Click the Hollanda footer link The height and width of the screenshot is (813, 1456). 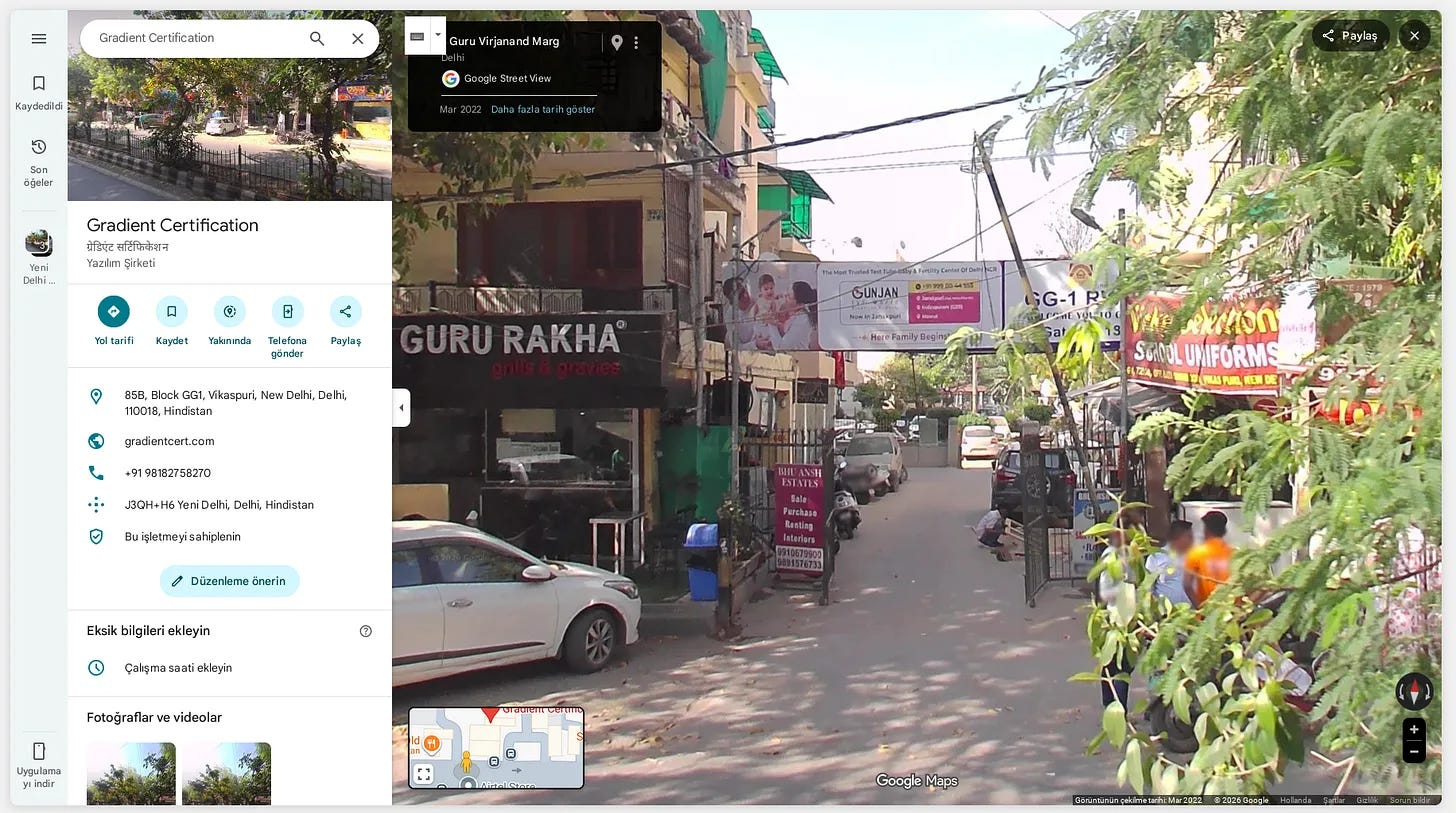(x=1296, y=800)
